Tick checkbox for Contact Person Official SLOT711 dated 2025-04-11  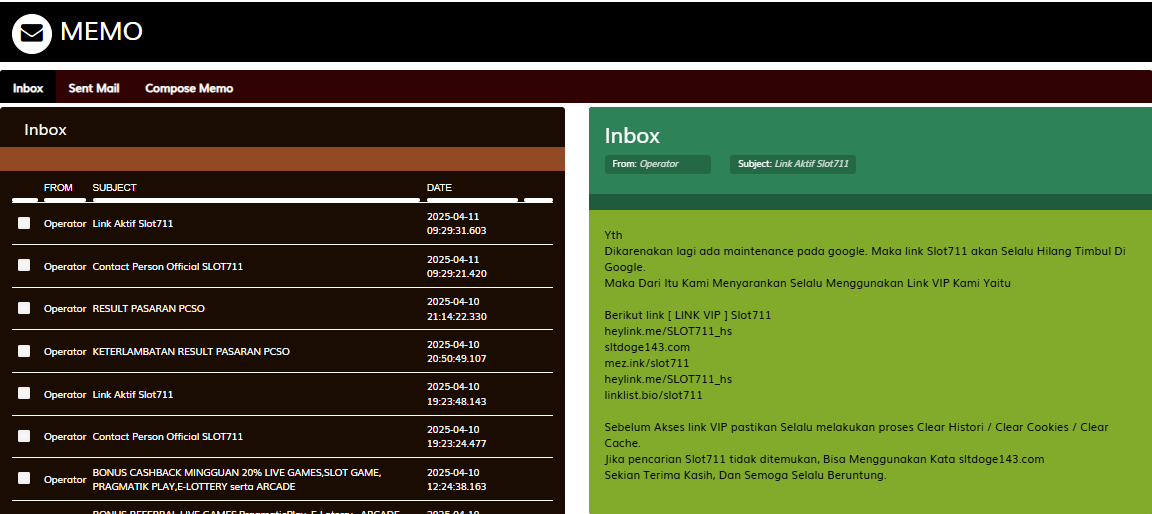[24, 265]
